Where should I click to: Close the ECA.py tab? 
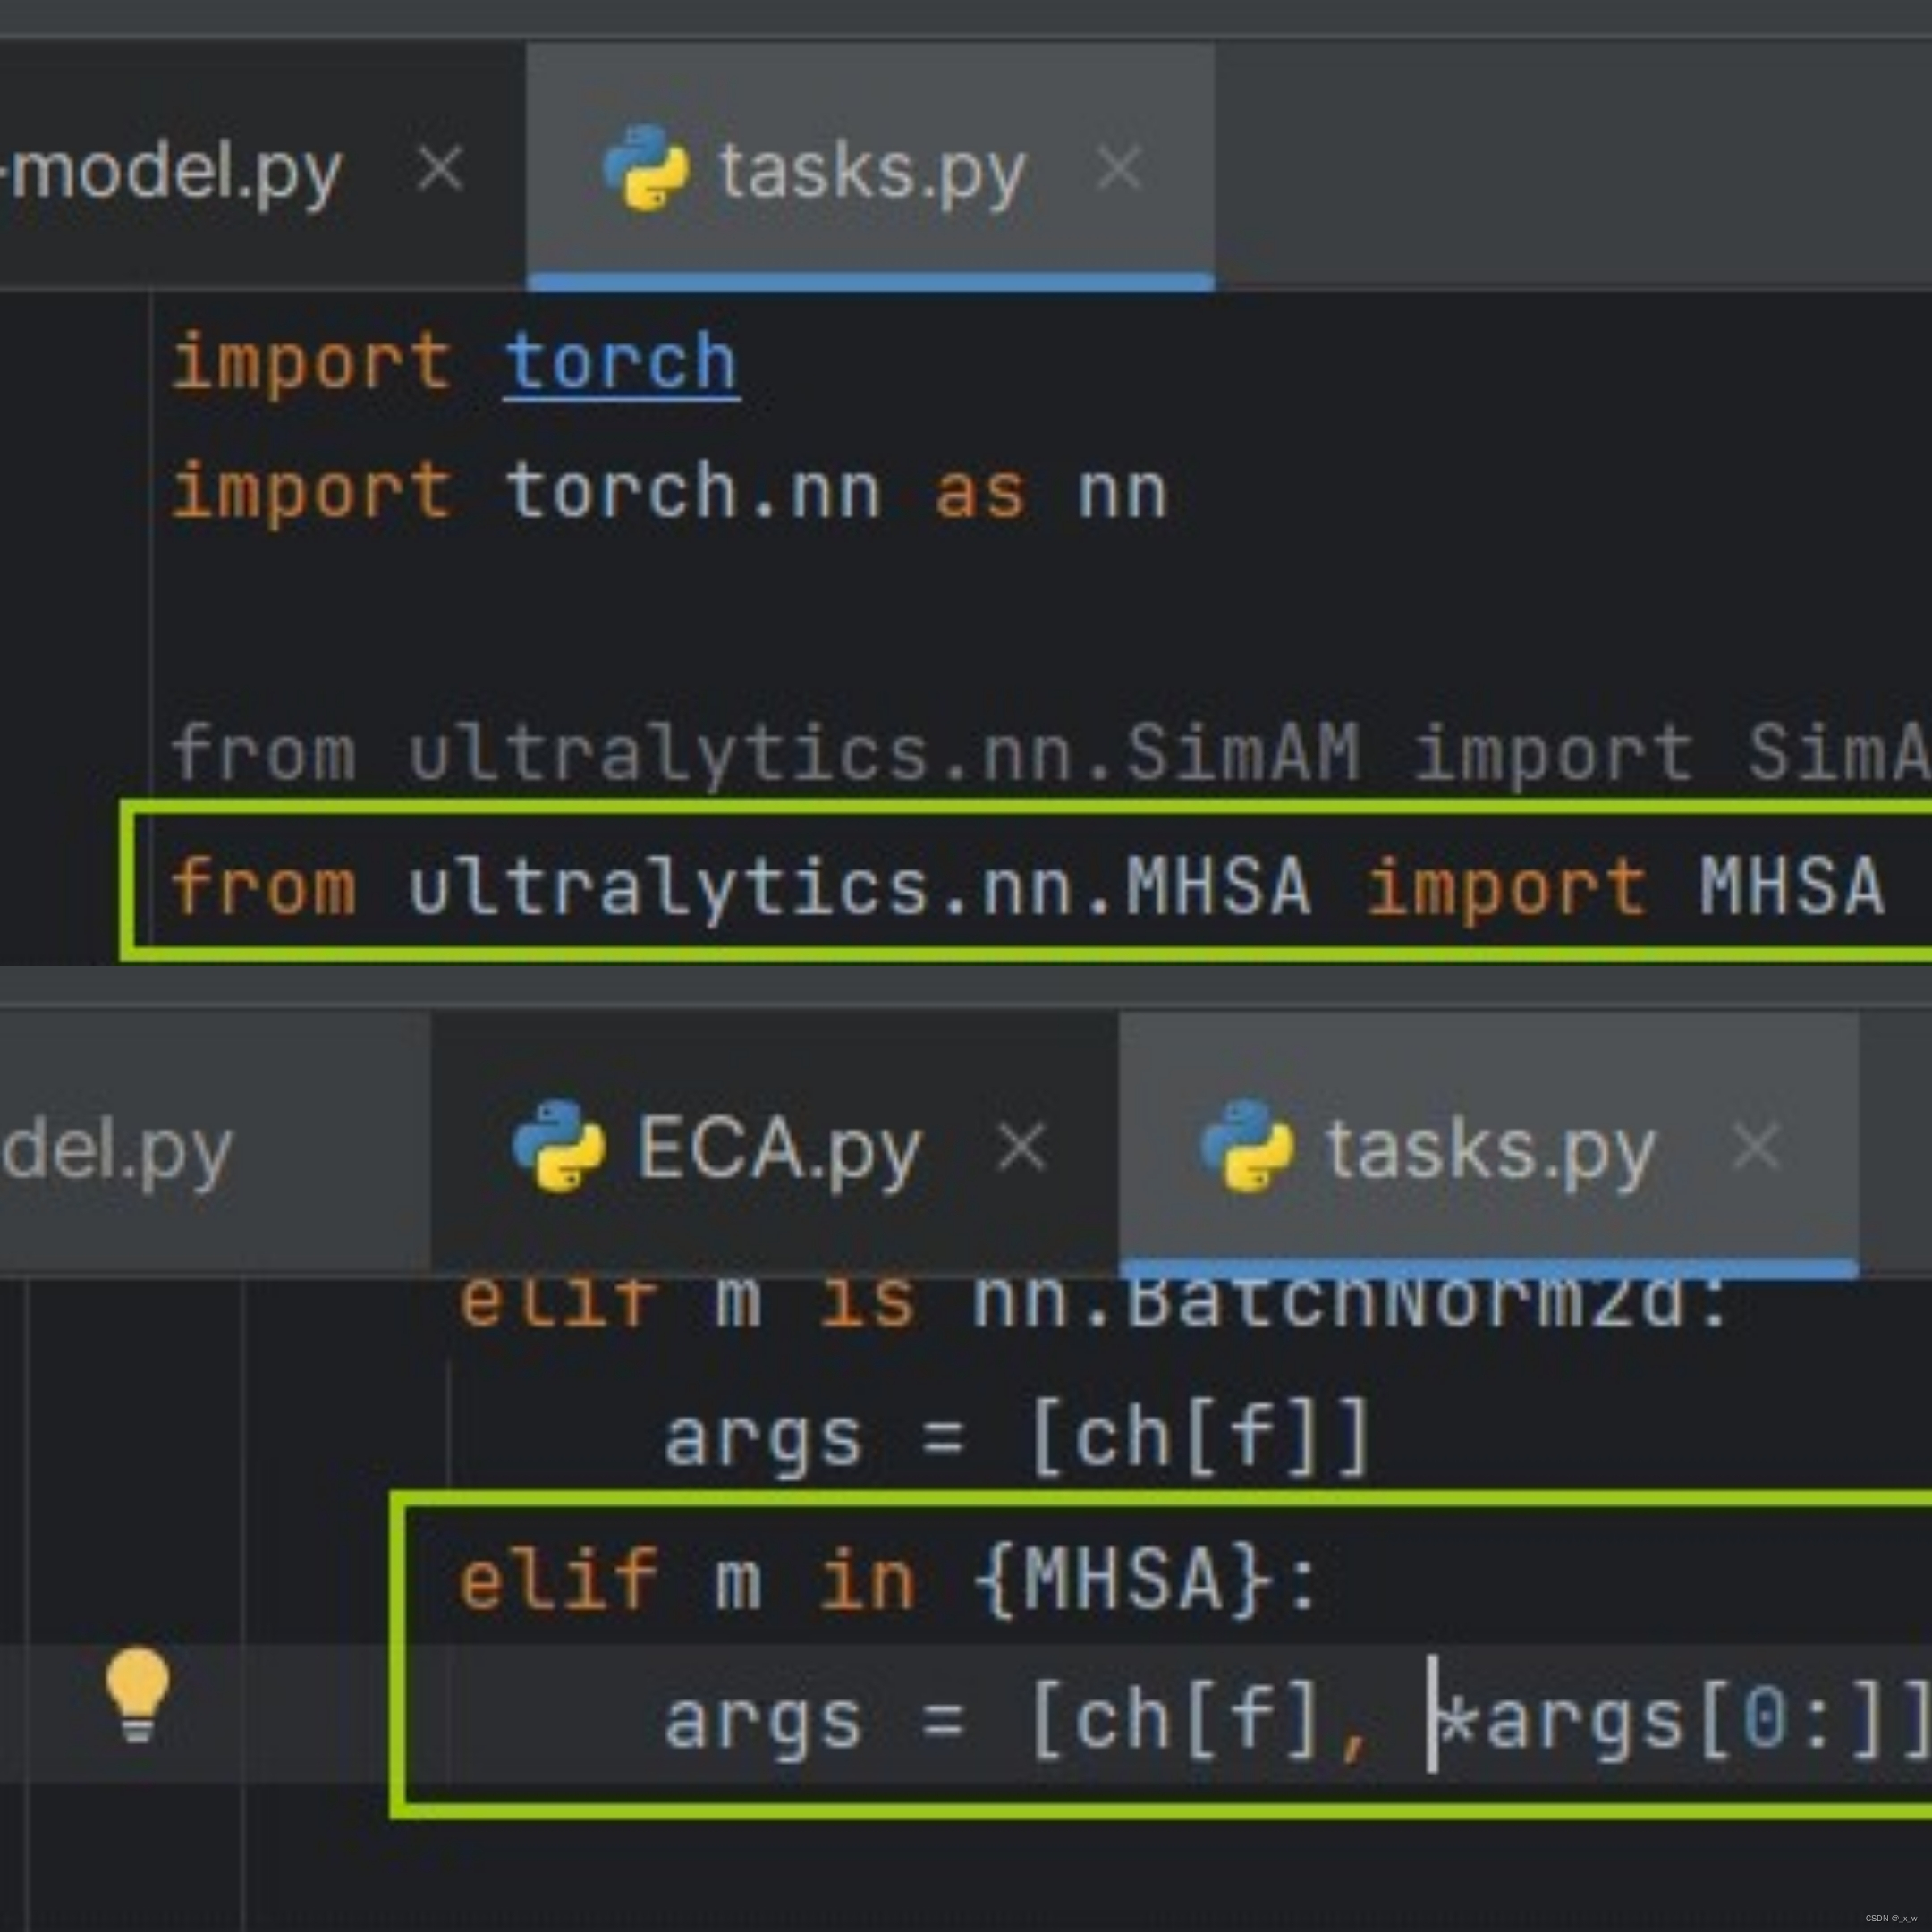(1021, 1146)
